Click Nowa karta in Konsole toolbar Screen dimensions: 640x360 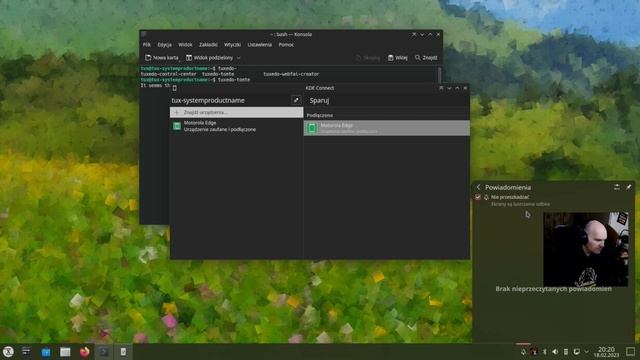click(x=162, y=58)
